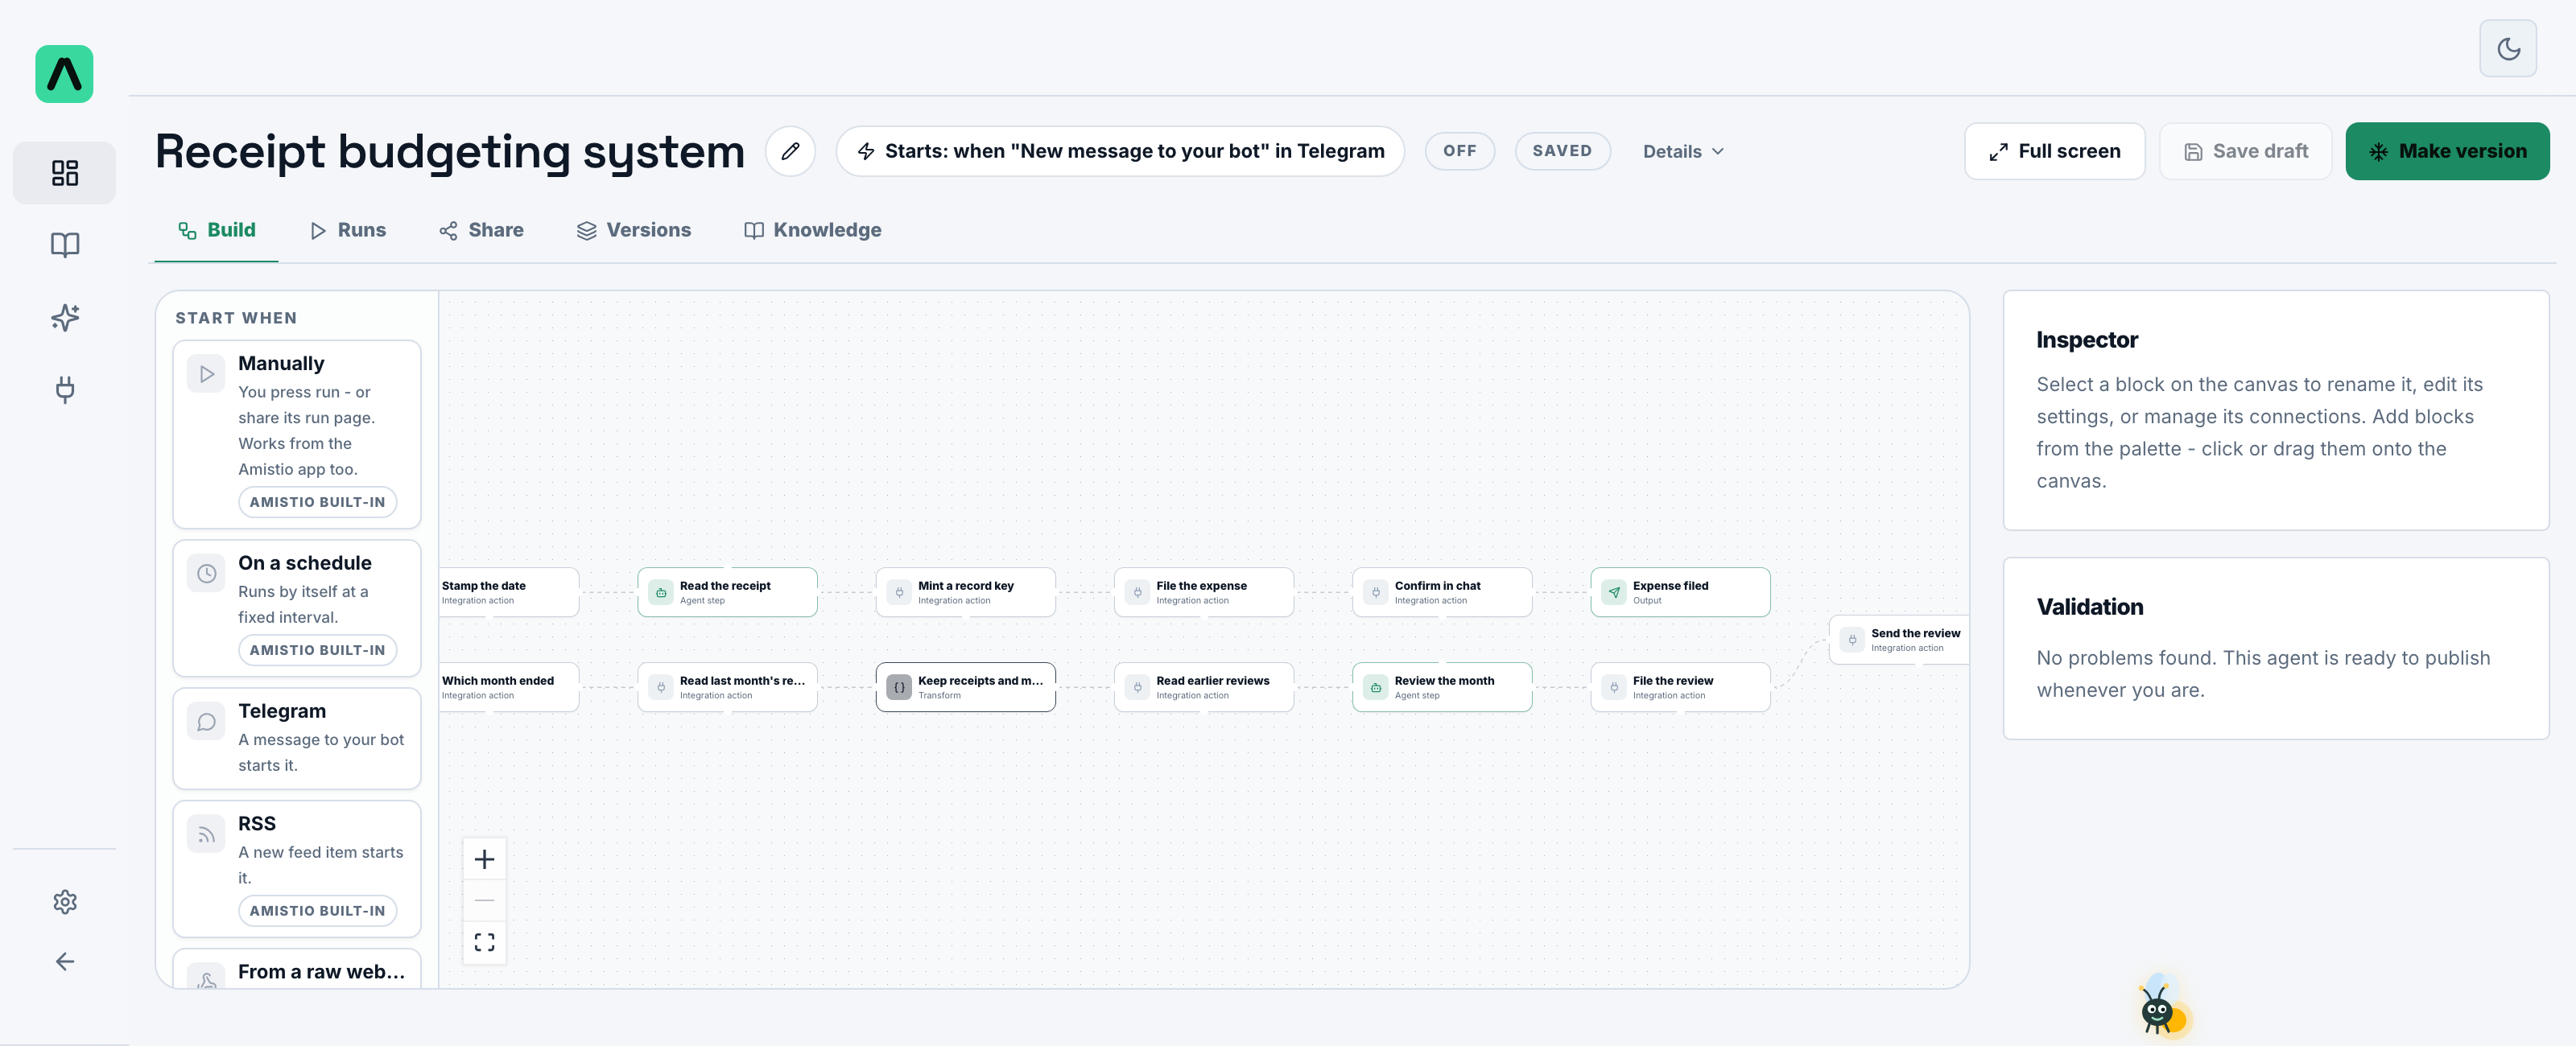Screen dimensions: 2576x1046
Task: Click the File the expense plug icon
Action: pos(1137,592)
